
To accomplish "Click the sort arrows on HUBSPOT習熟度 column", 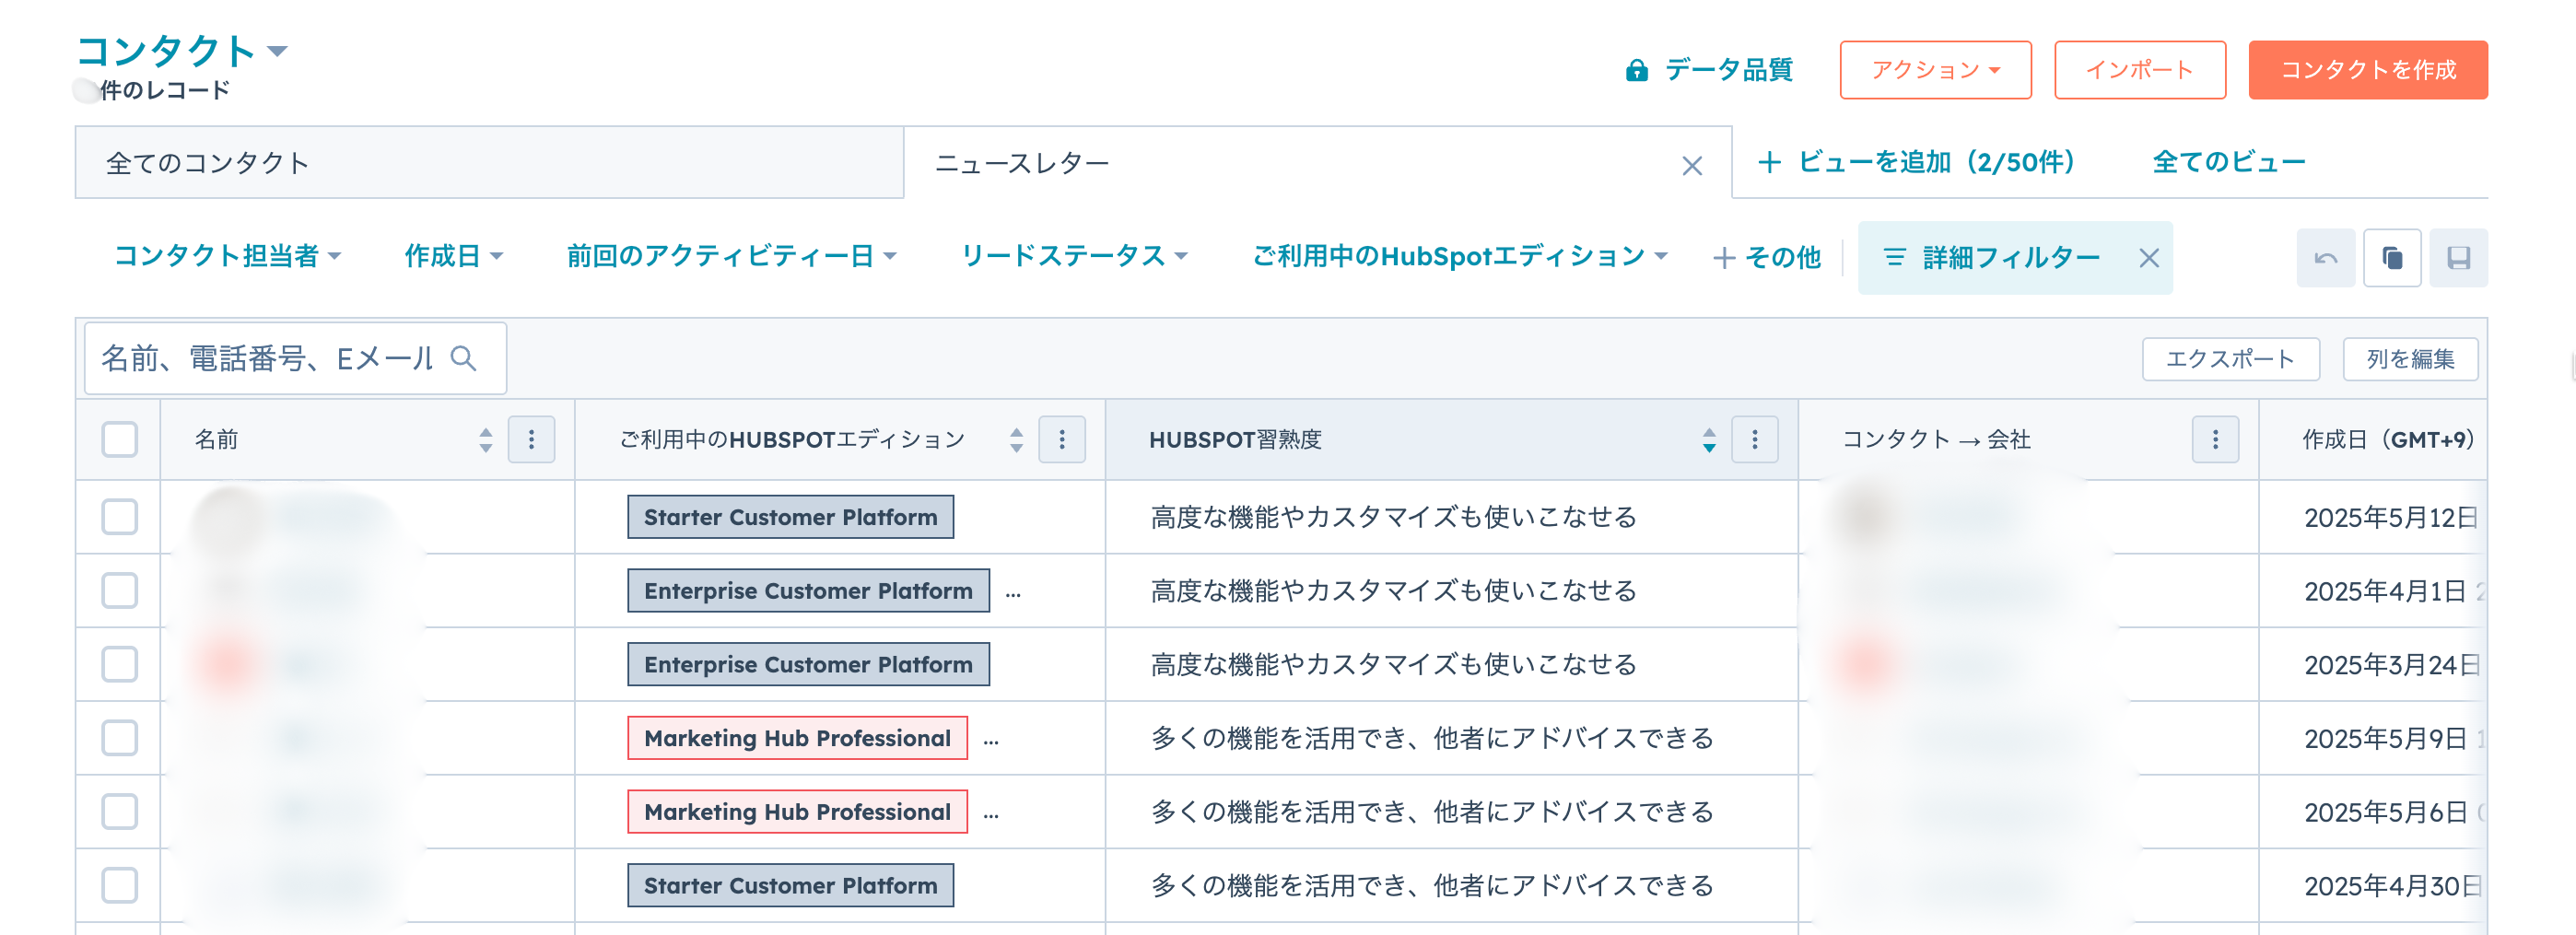I will click(x=1708, y=439).
